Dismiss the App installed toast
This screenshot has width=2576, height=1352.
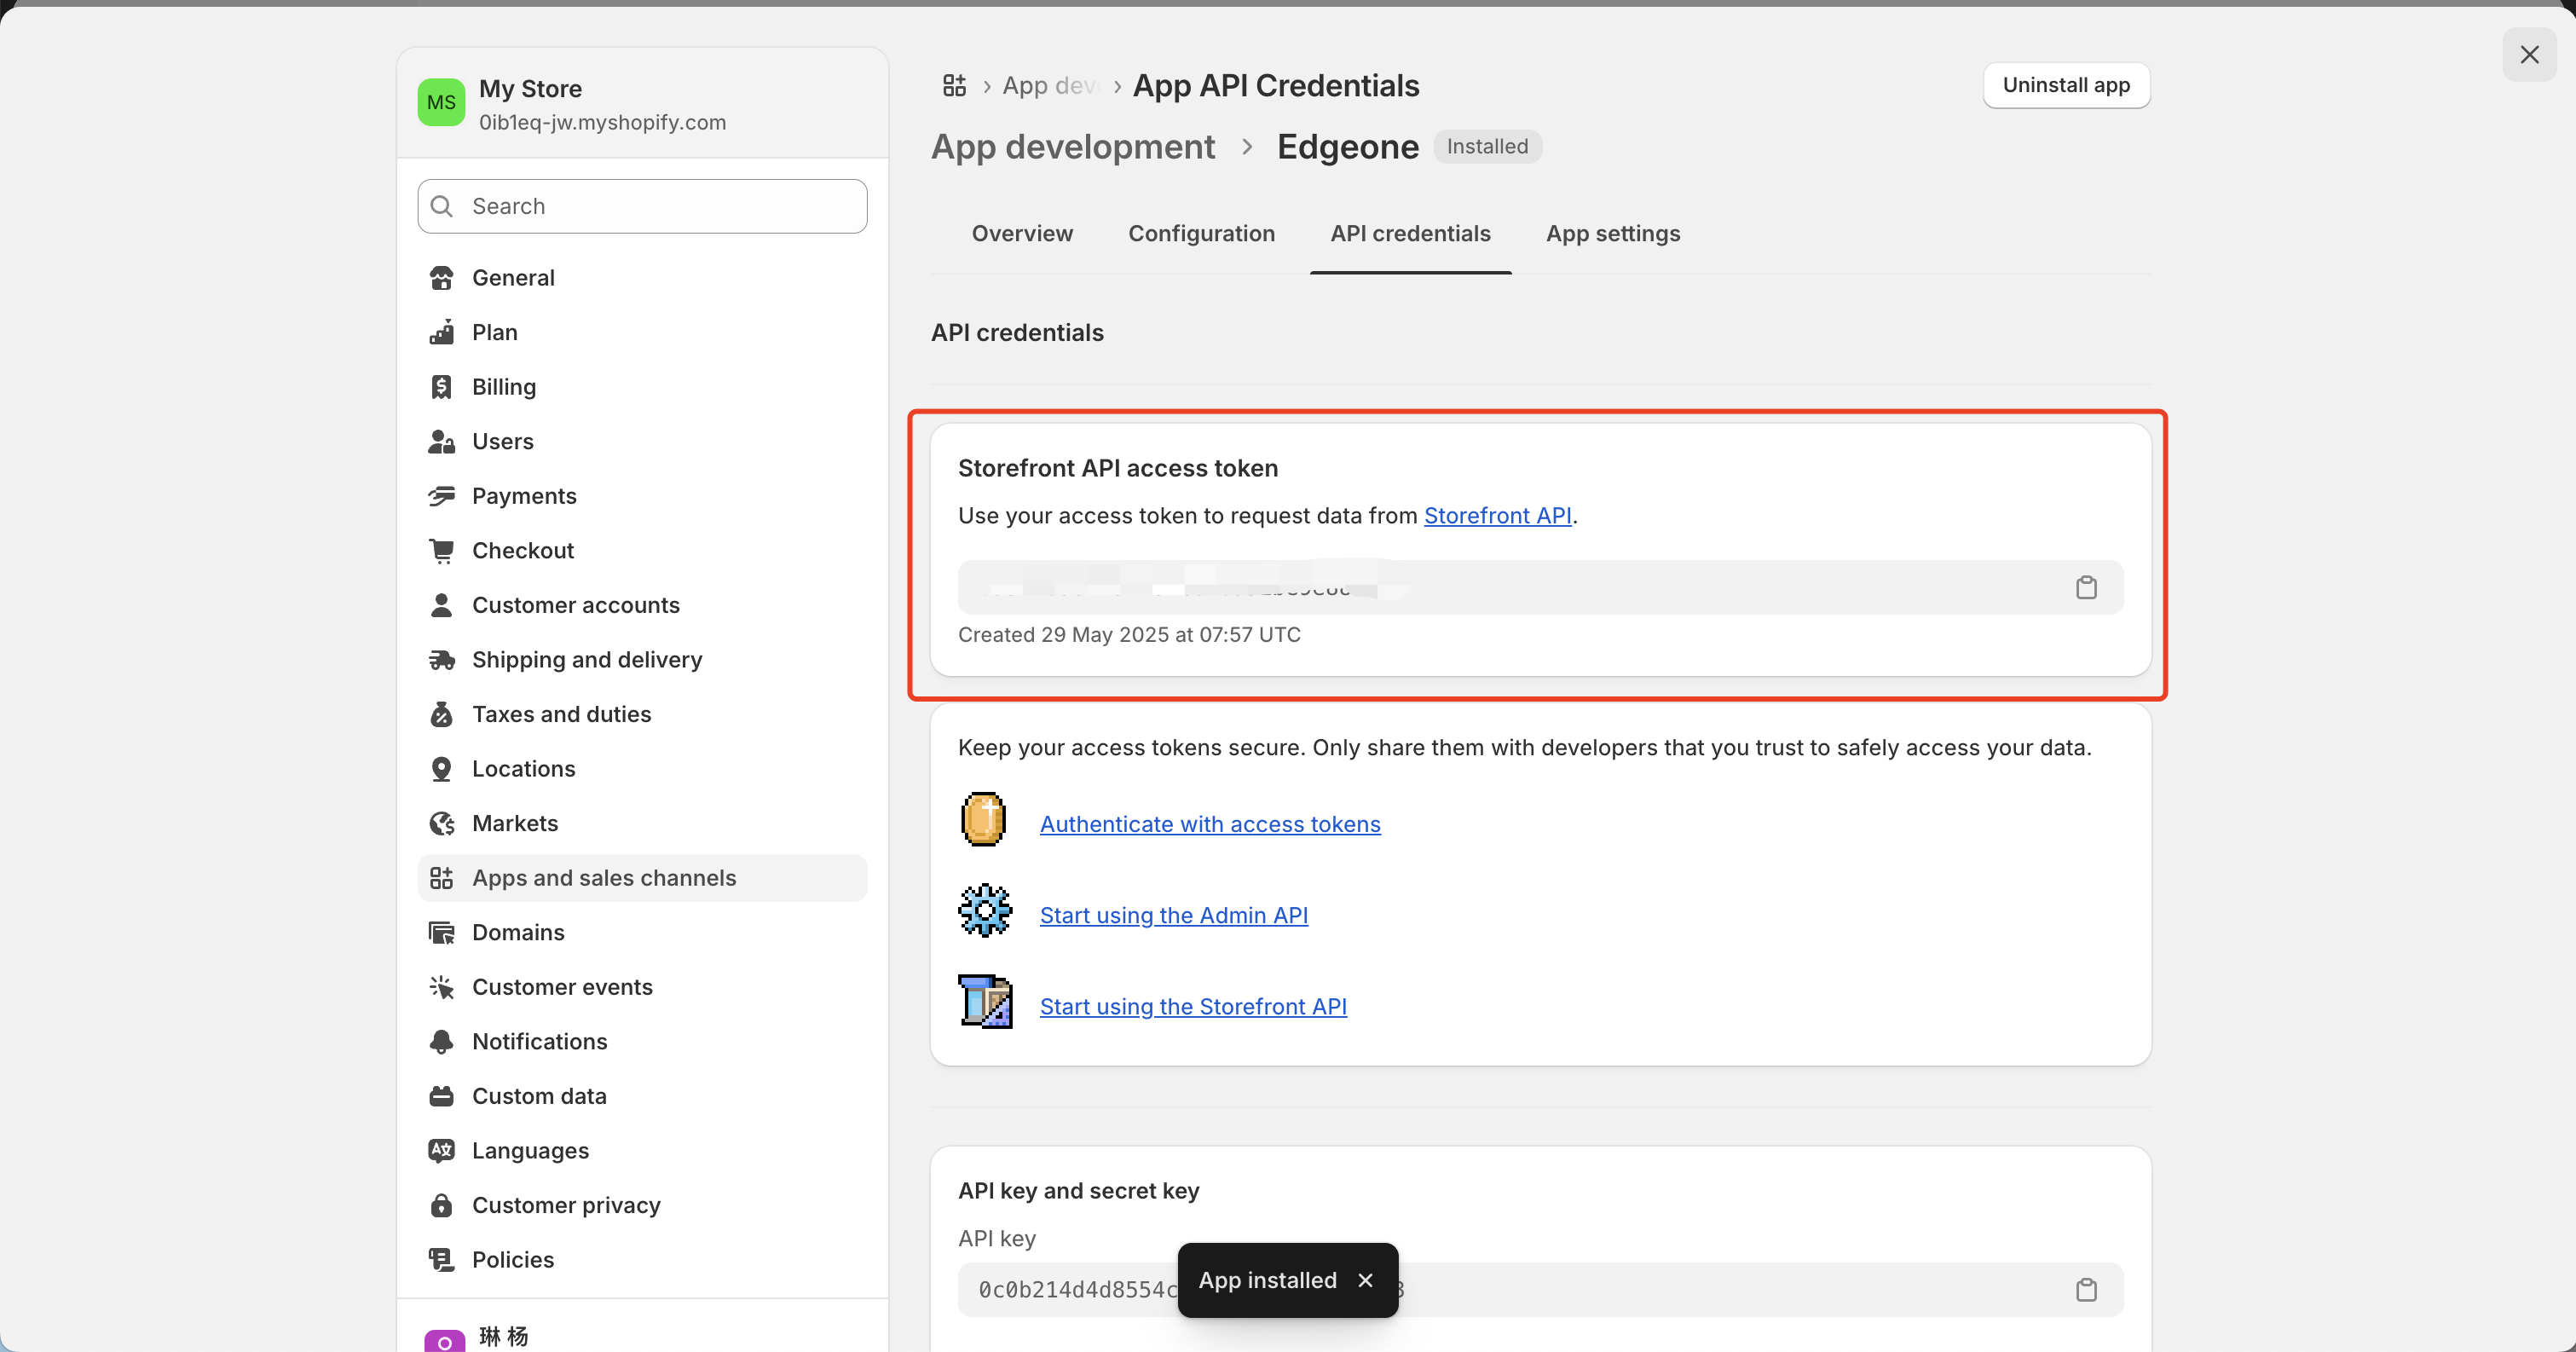[x=1365, y=1280]
